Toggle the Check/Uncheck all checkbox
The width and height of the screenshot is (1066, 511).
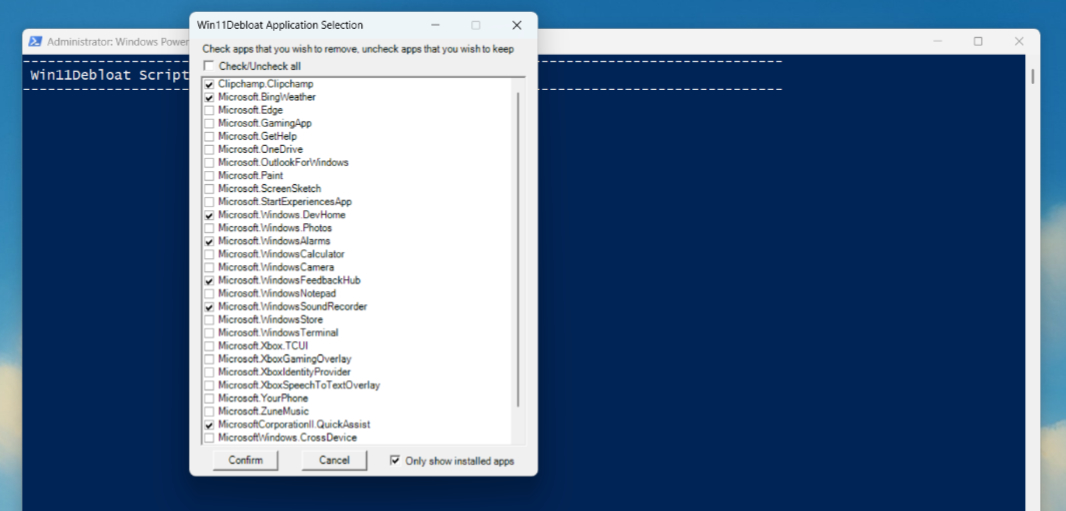click(x=209, y=65)
